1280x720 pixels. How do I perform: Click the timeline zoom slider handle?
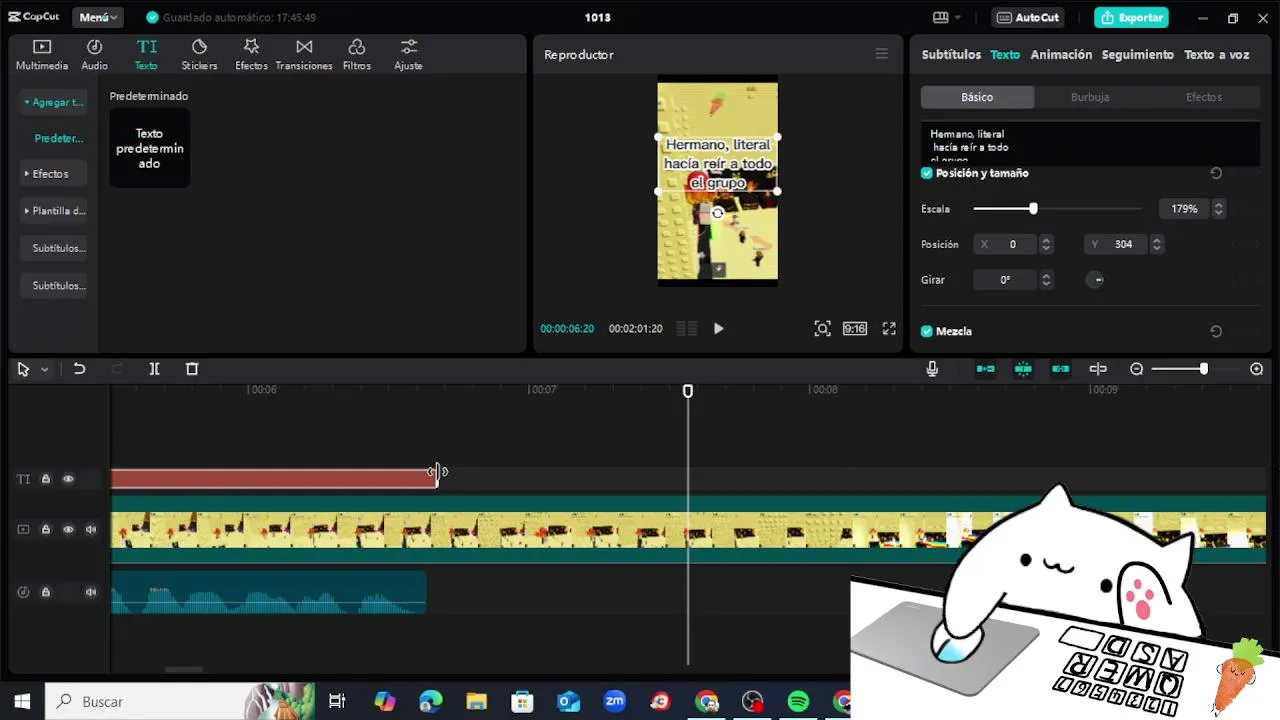coord(1204,369)
